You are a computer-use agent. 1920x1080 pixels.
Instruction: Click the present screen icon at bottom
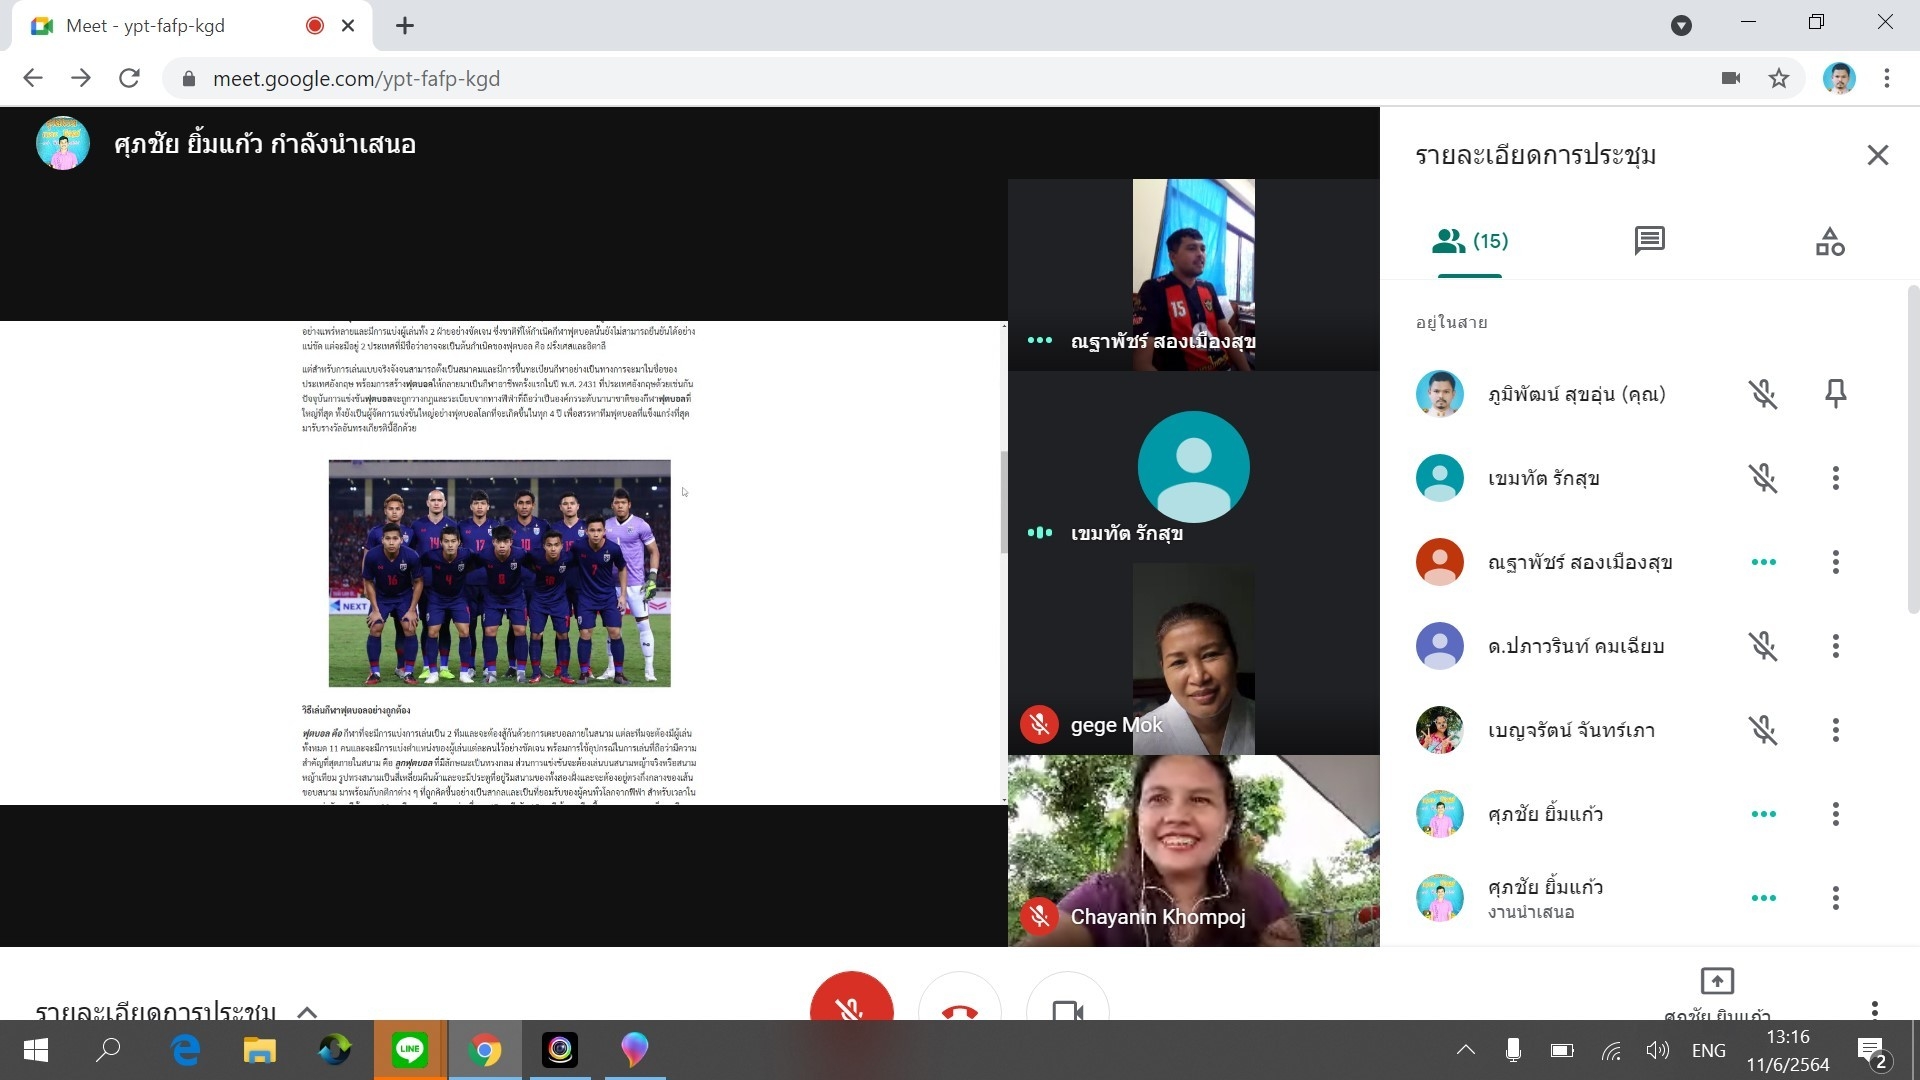point(1716,981)
